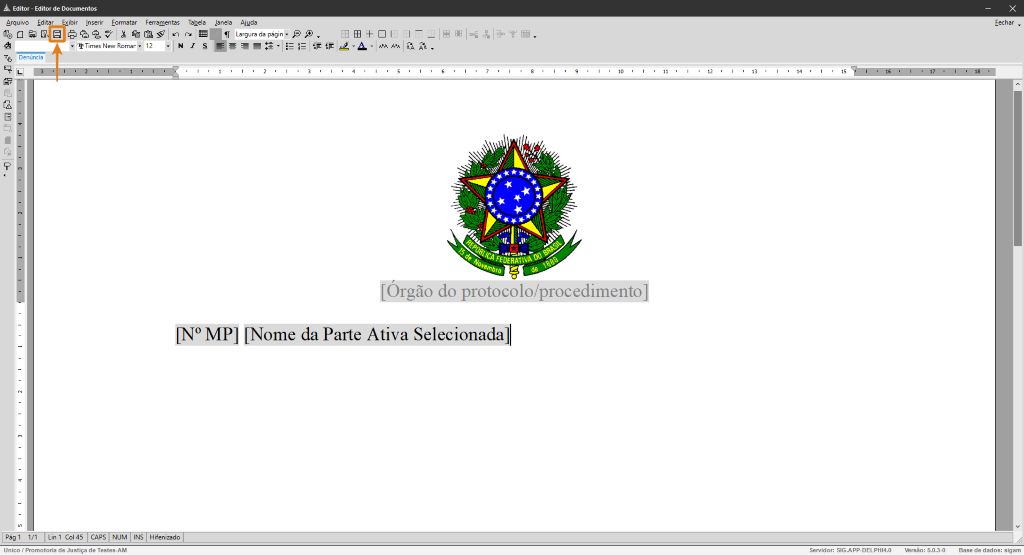Open the paragraph style dropdown
The image size is (1024, 555).
72,46
